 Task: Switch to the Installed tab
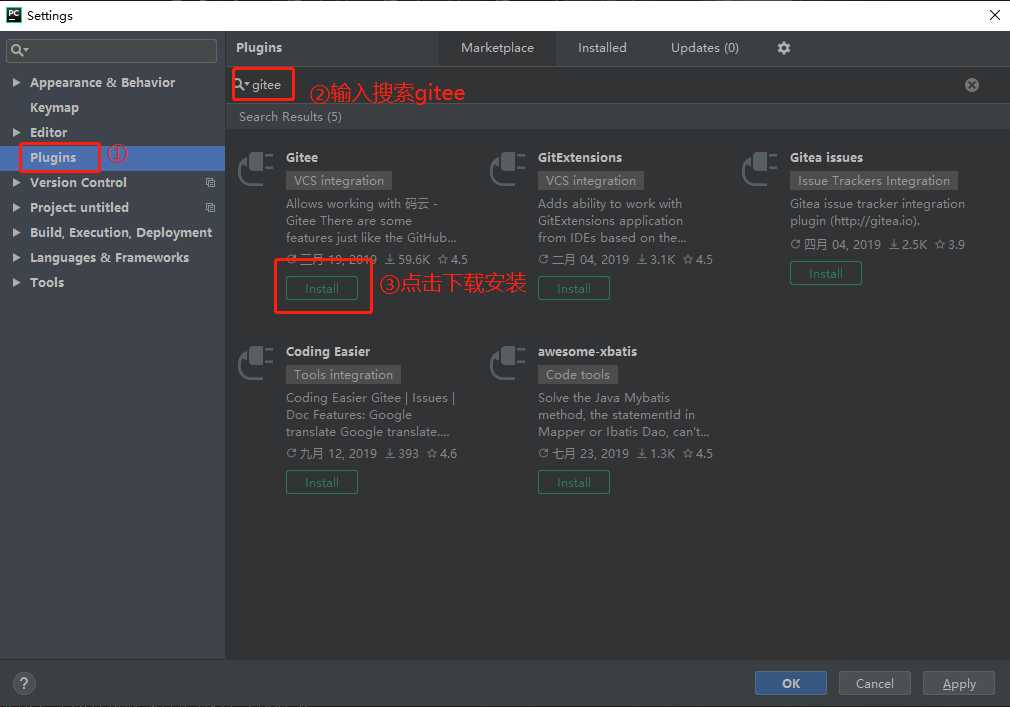point(602,48)
